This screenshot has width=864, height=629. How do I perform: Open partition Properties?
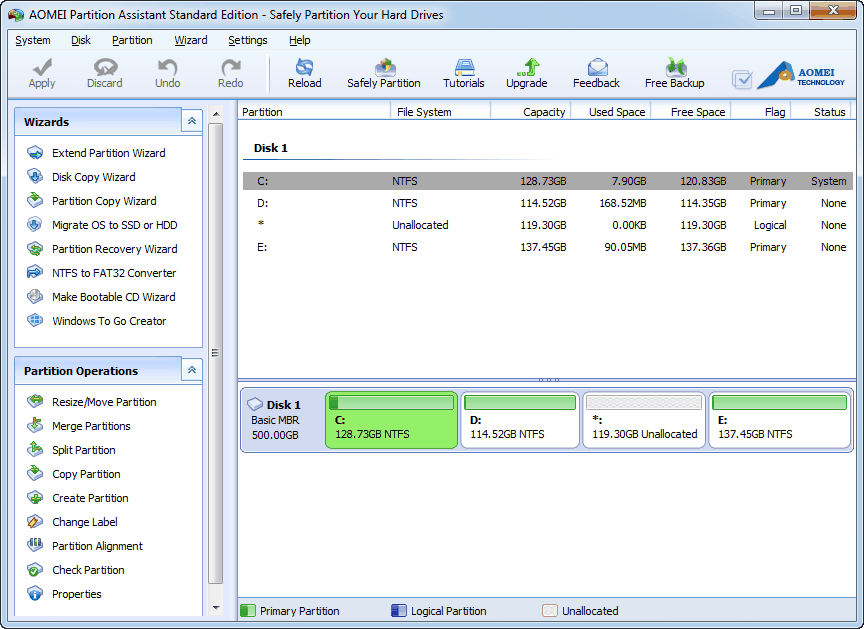click(x=64, y=594)
